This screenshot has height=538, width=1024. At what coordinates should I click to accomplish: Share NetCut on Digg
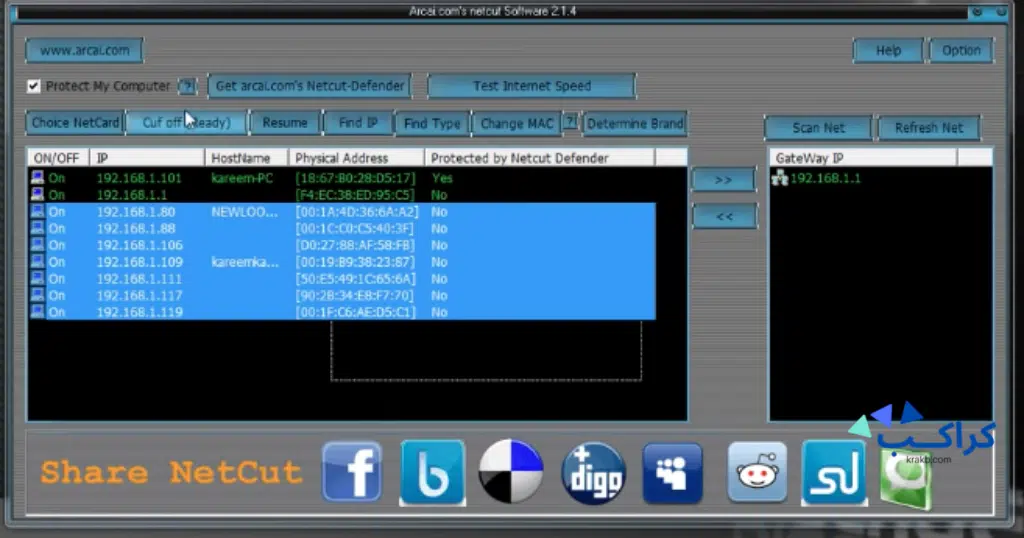pyautogui.click(x=594, y=473)
